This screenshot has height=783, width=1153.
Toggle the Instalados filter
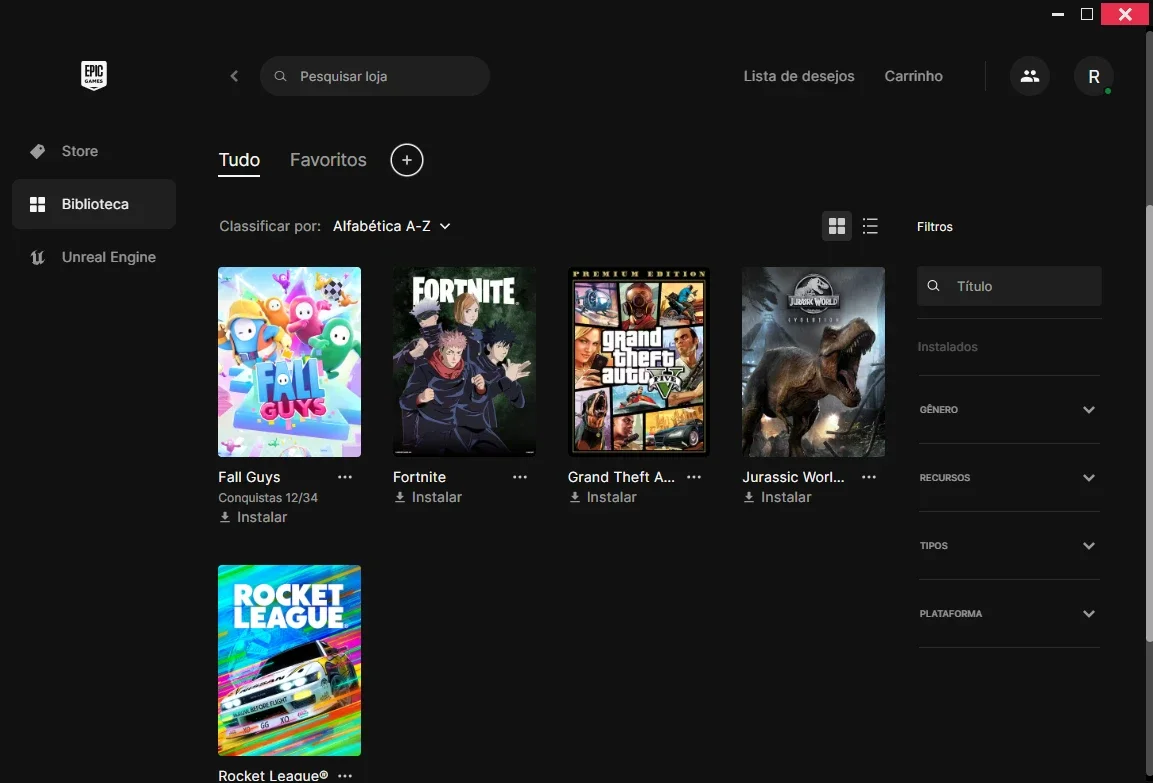click(947, 346)
